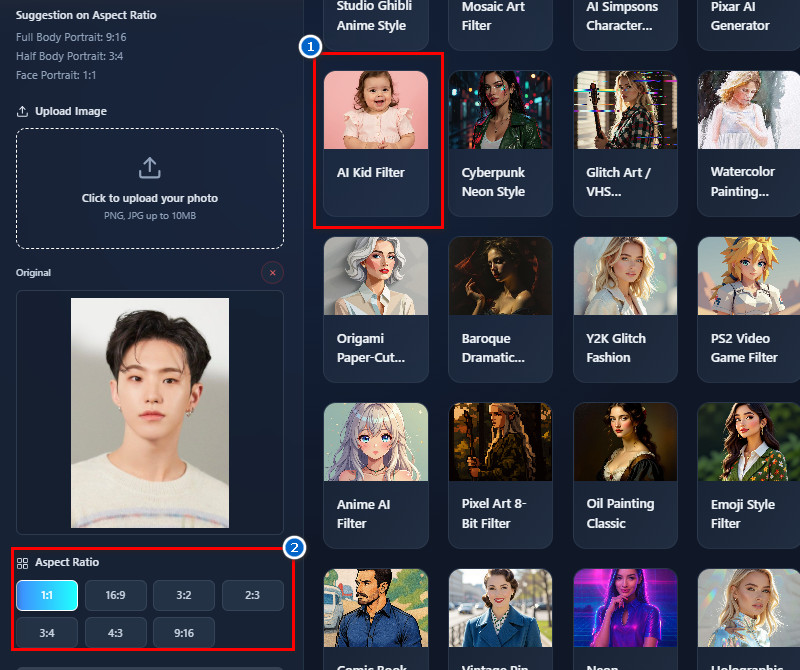This screenshot has height=670, width=800.
Task: Apply the Glitch Art / VHS filter
Action: pos(625,142)
